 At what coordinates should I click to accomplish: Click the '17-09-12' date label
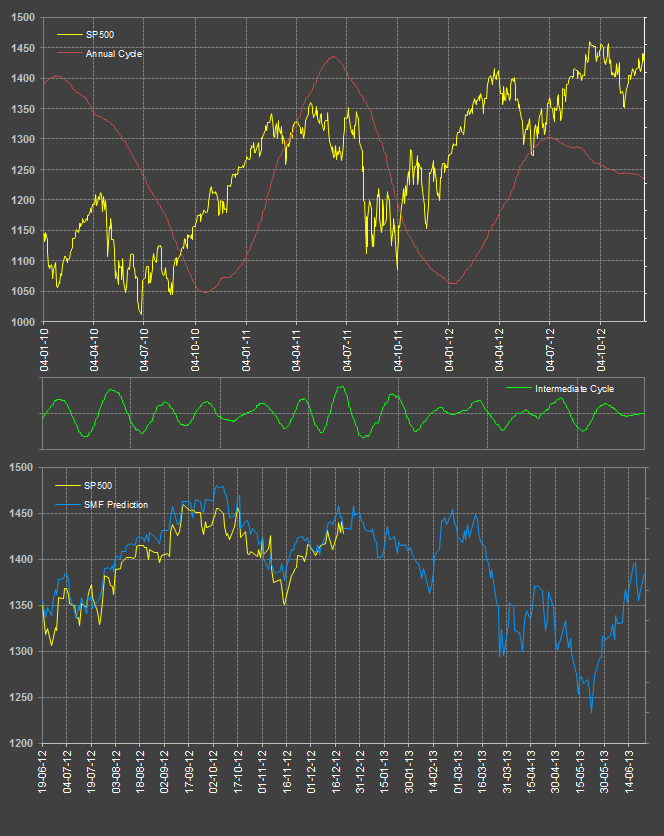tap(189, 771)
